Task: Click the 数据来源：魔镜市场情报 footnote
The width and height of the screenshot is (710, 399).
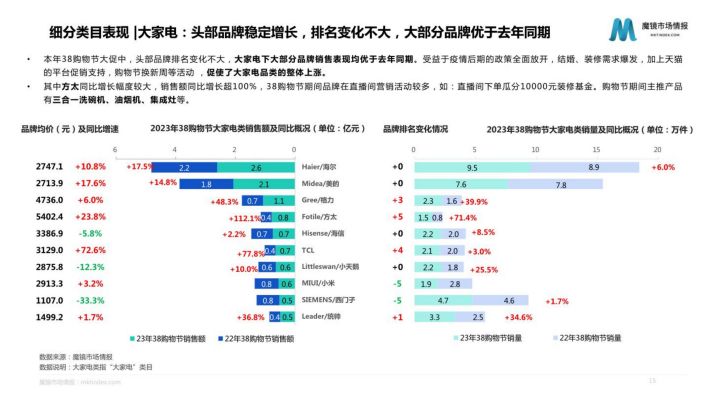Action: click(x=76, y=357)
